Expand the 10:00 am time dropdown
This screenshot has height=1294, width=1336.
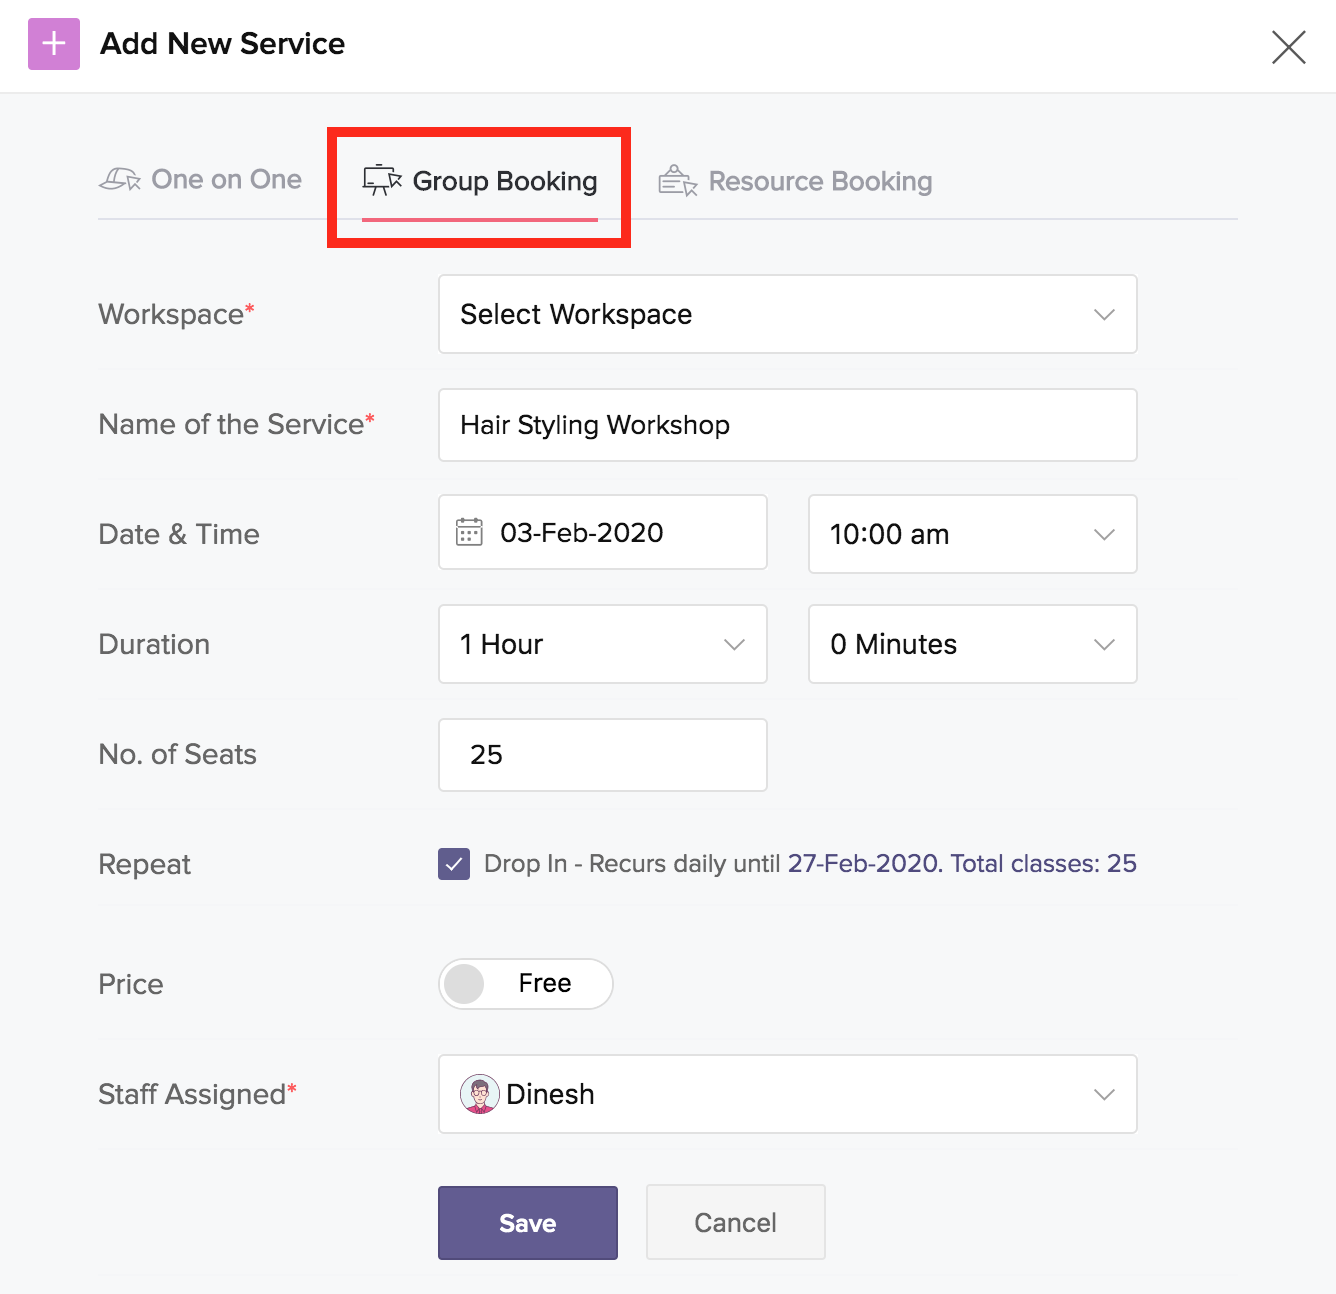click(973, 534)
